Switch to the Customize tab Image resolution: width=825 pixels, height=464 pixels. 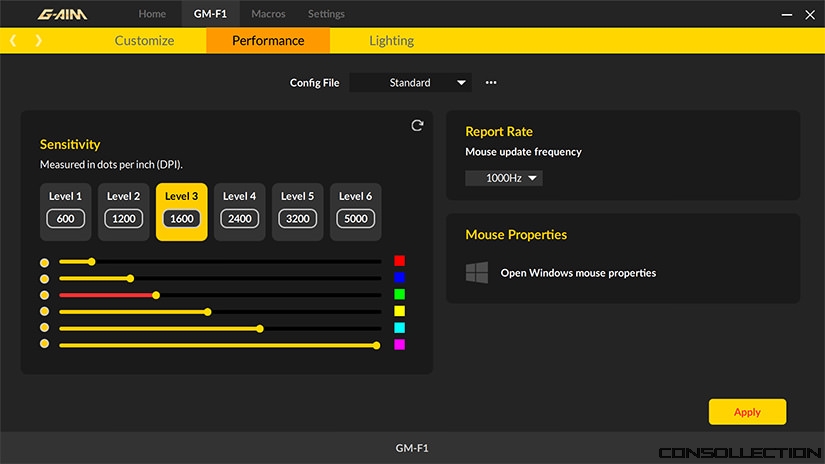[144, 41]
